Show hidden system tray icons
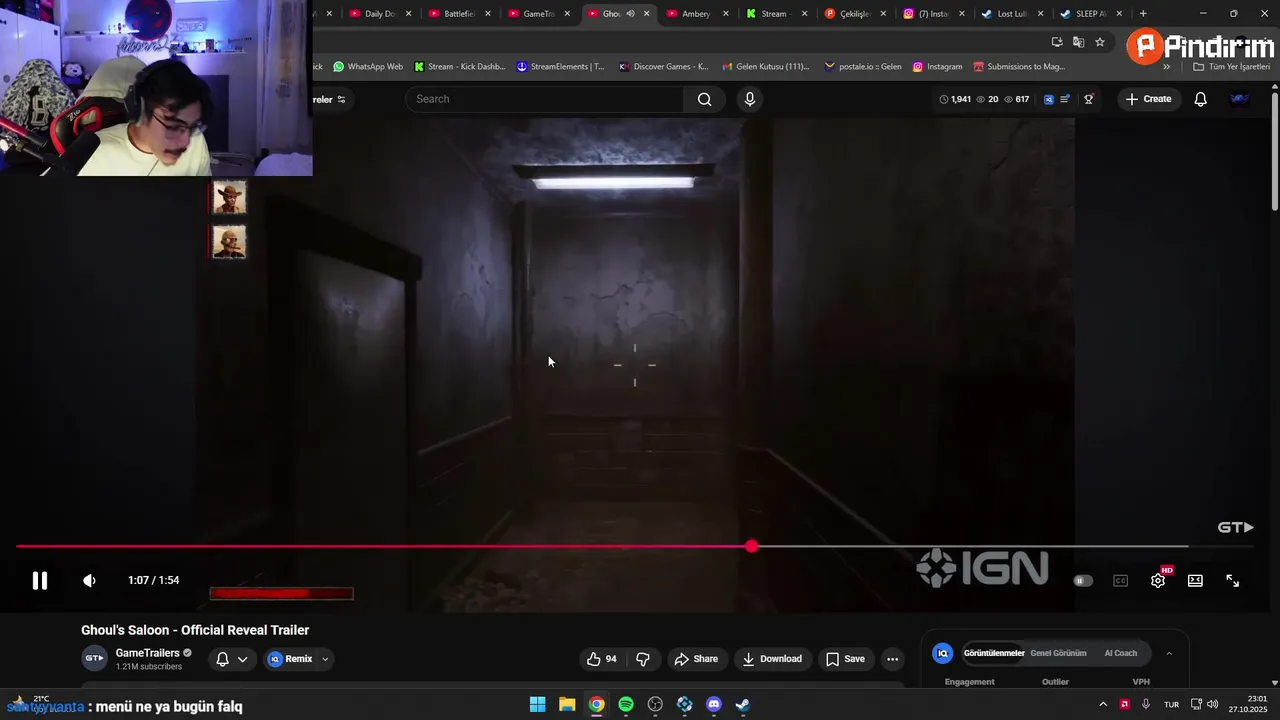The height and width of the screenshot is (720, 1280). coord(1103,704)
